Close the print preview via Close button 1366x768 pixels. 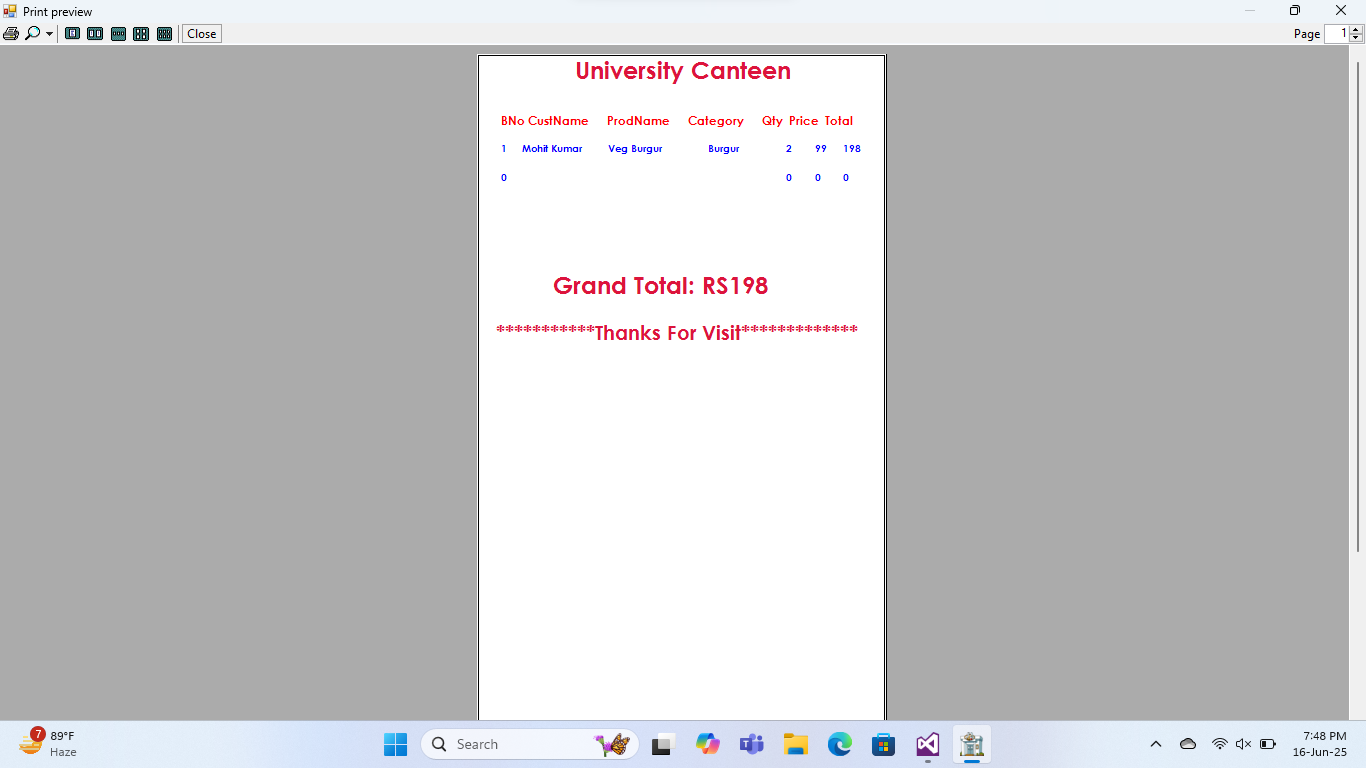tap(201, 34)
